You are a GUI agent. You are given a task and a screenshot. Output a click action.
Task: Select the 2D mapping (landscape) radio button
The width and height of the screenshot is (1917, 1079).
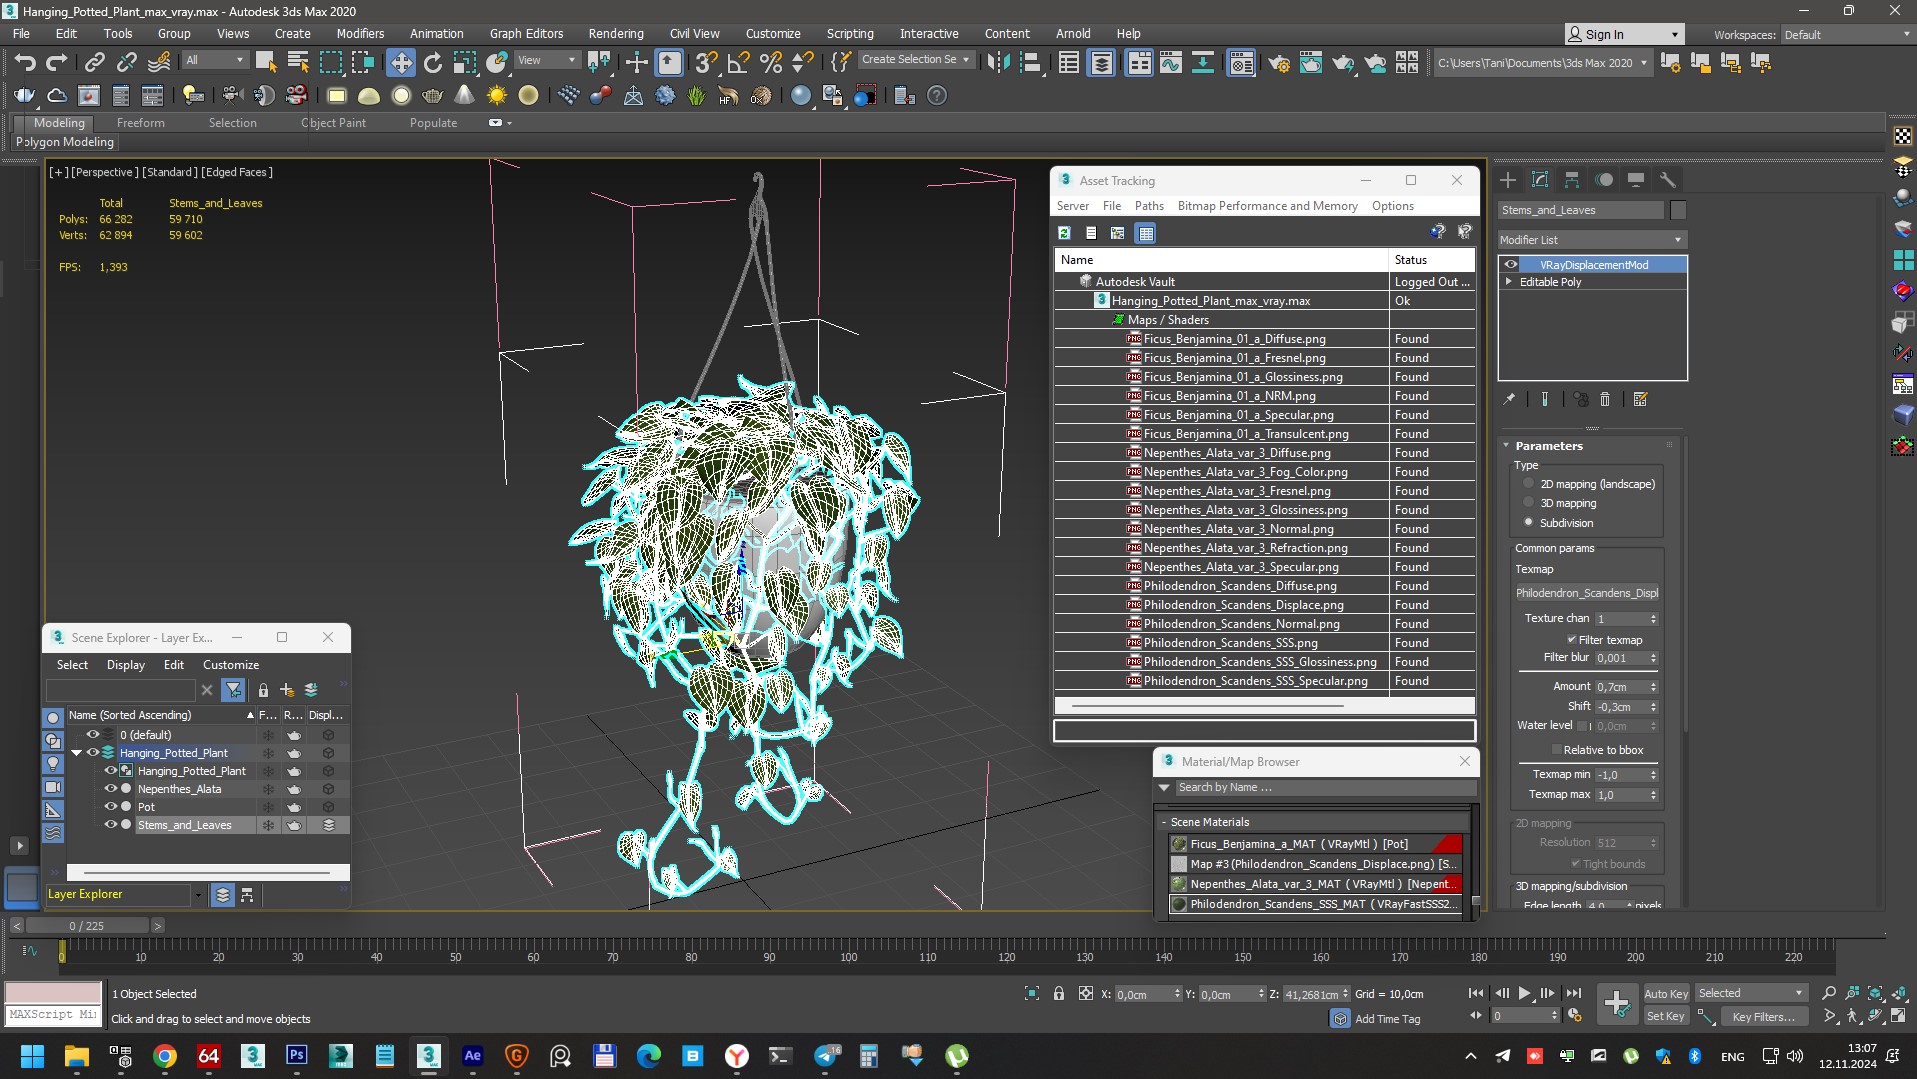pyautogui.click(x=1528, y=484)
